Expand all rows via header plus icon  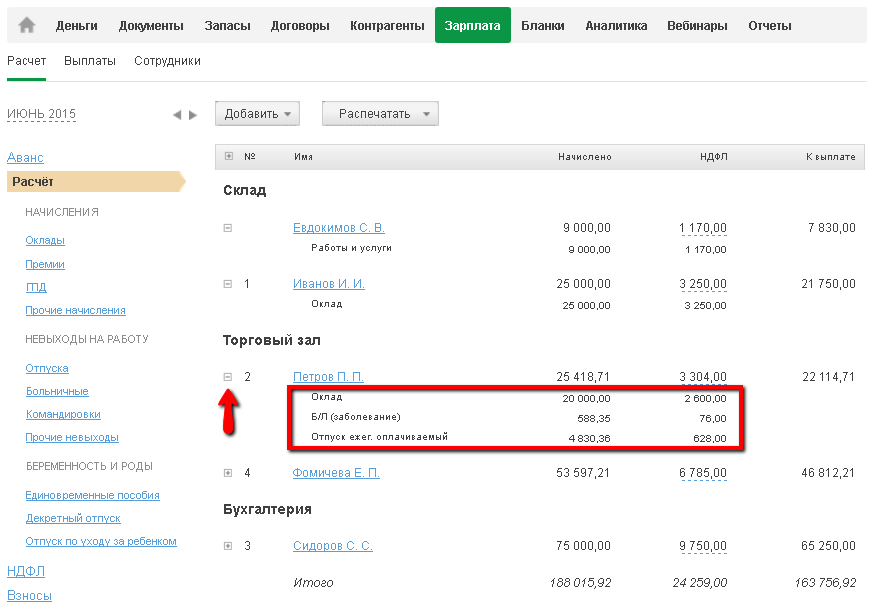(229, 156)
